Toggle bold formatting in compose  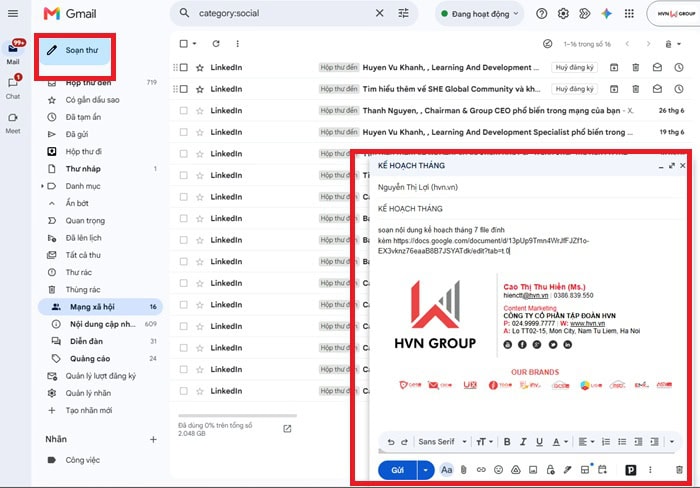coord(507,442)
